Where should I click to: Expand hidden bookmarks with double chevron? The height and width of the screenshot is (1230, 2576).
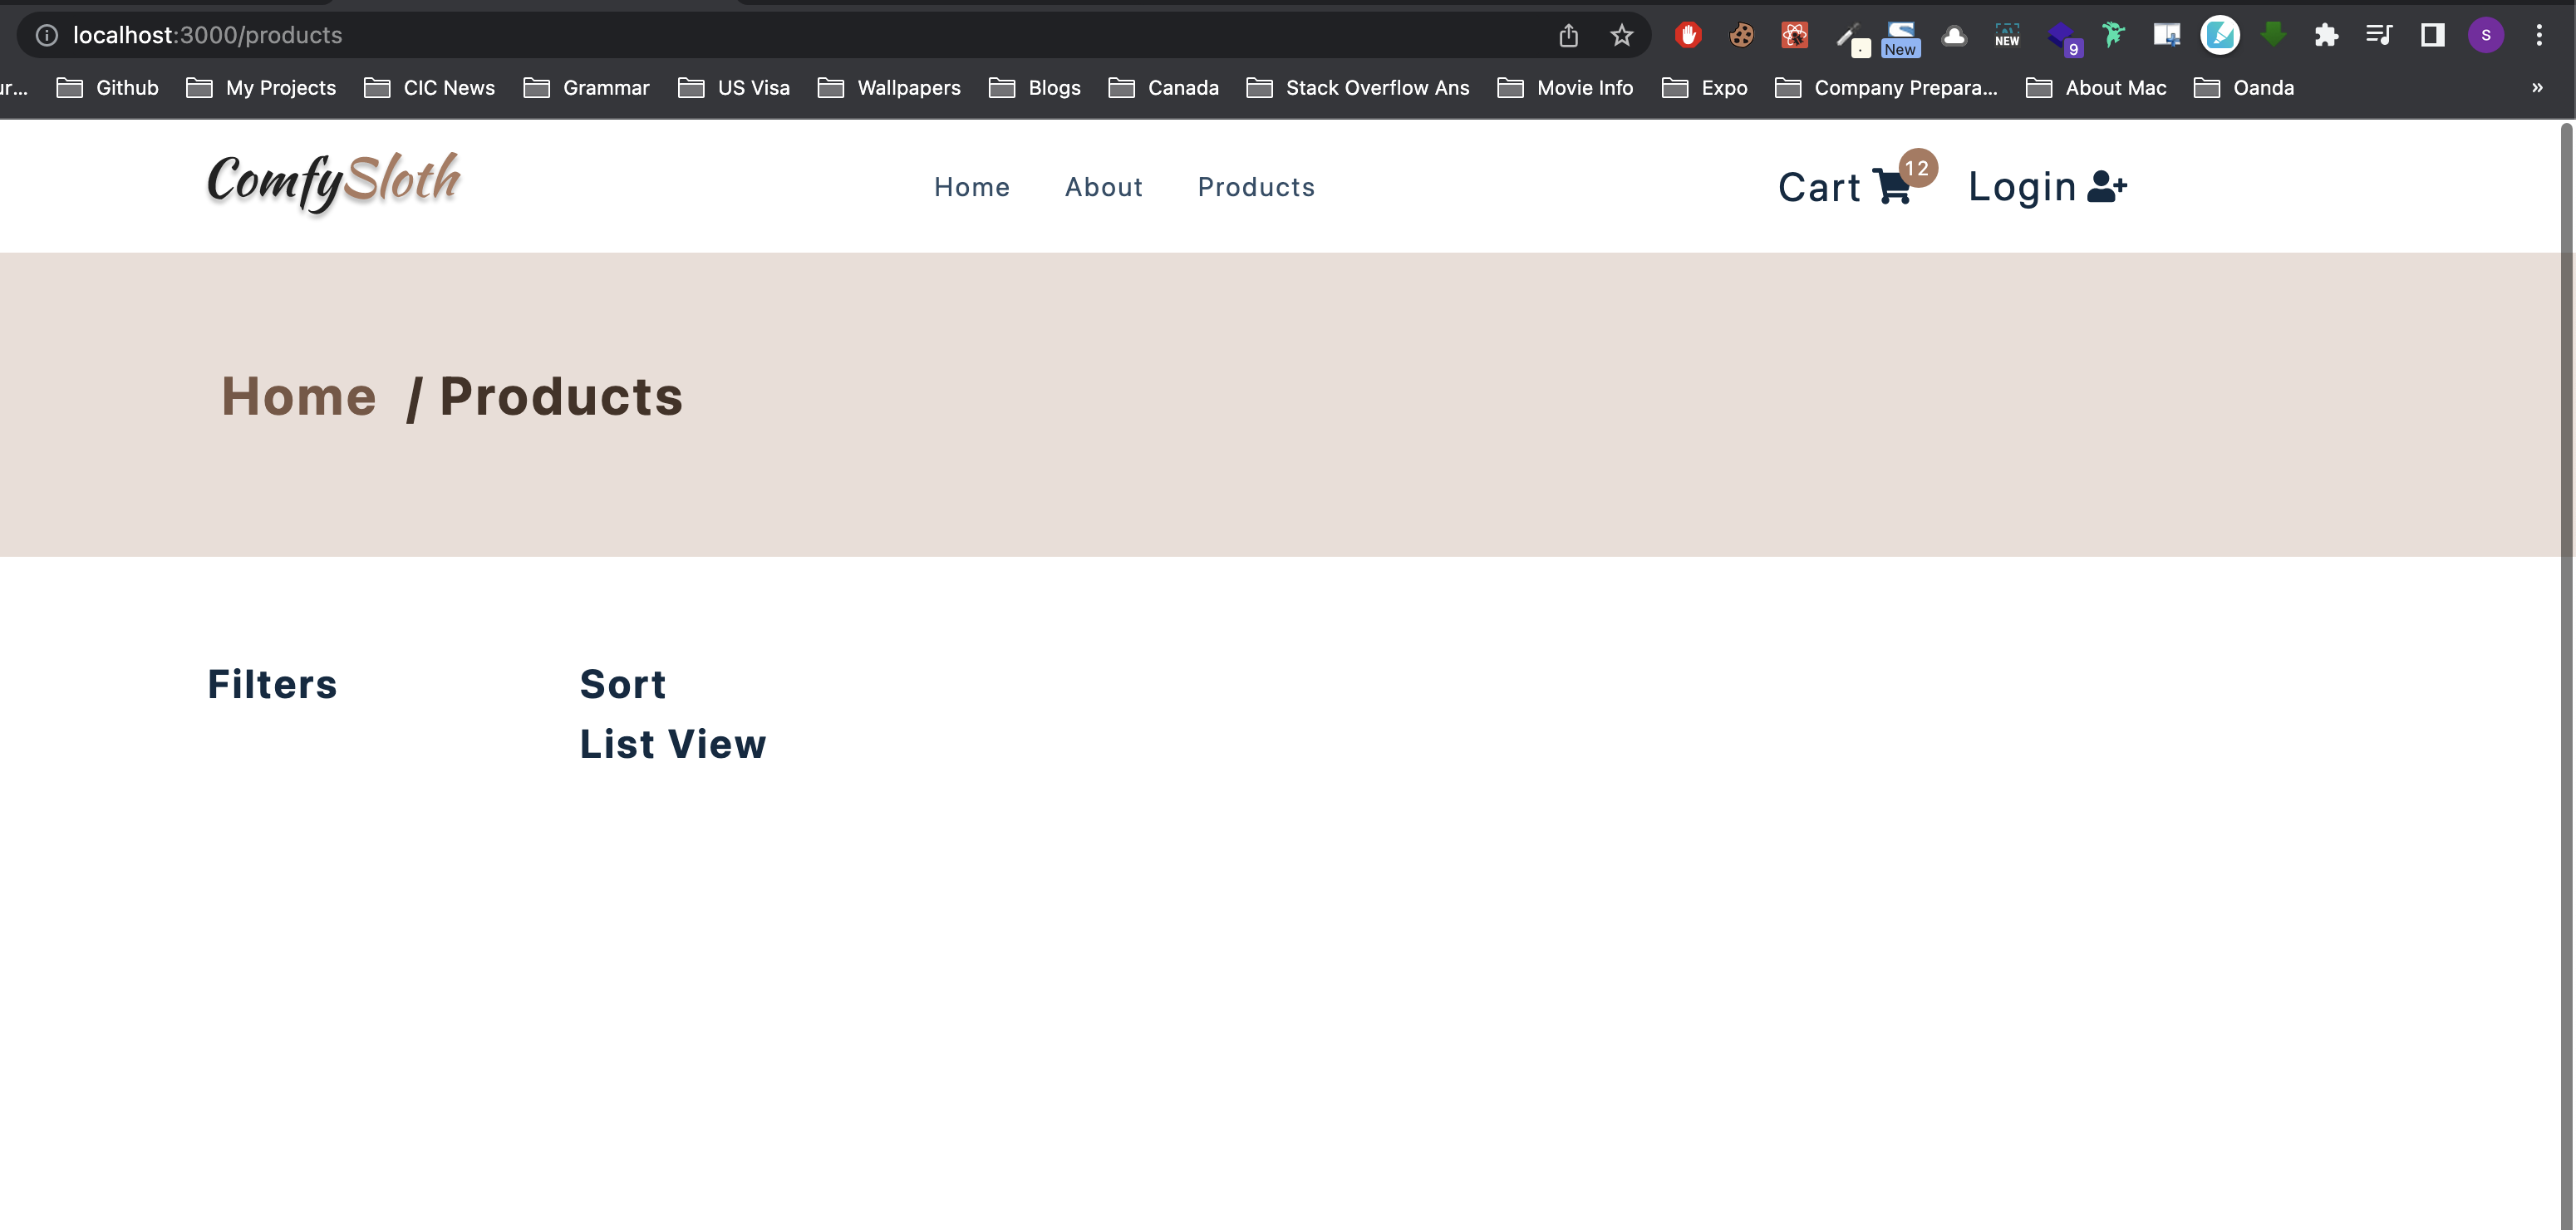(x=2536, y=88)
